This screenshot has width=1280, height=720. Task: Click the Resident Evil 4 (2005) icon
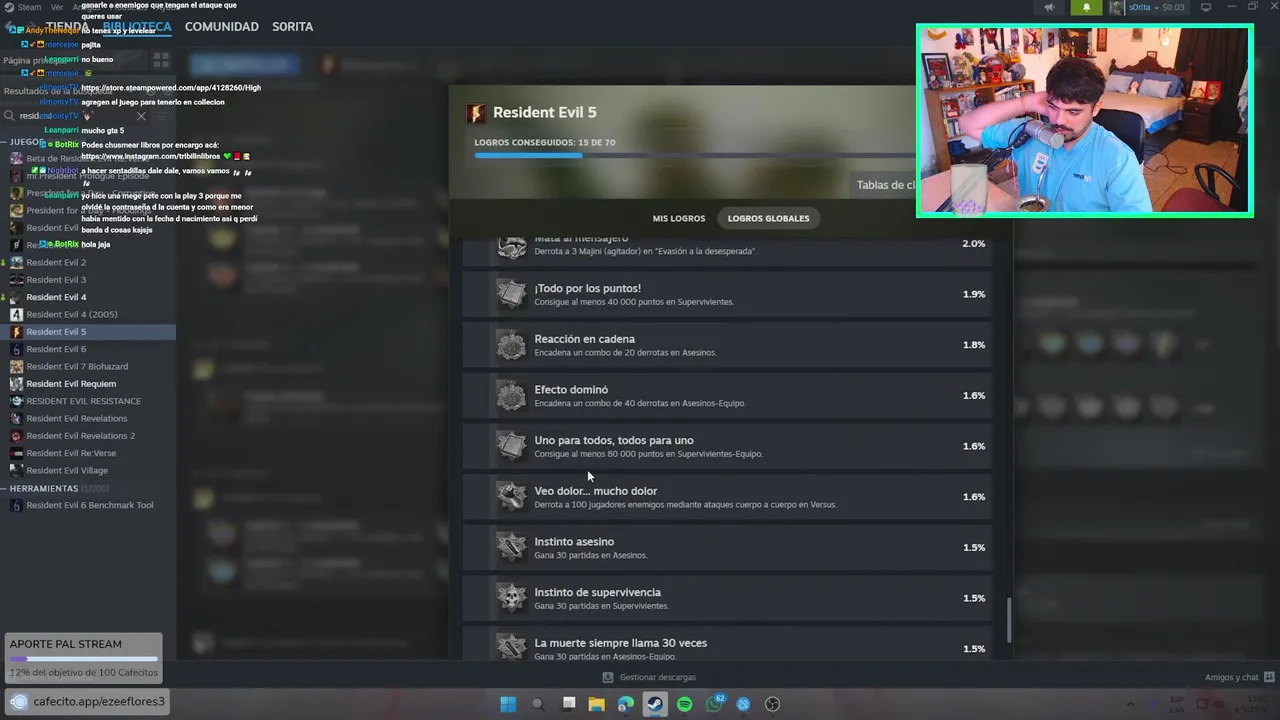point(16,315)
